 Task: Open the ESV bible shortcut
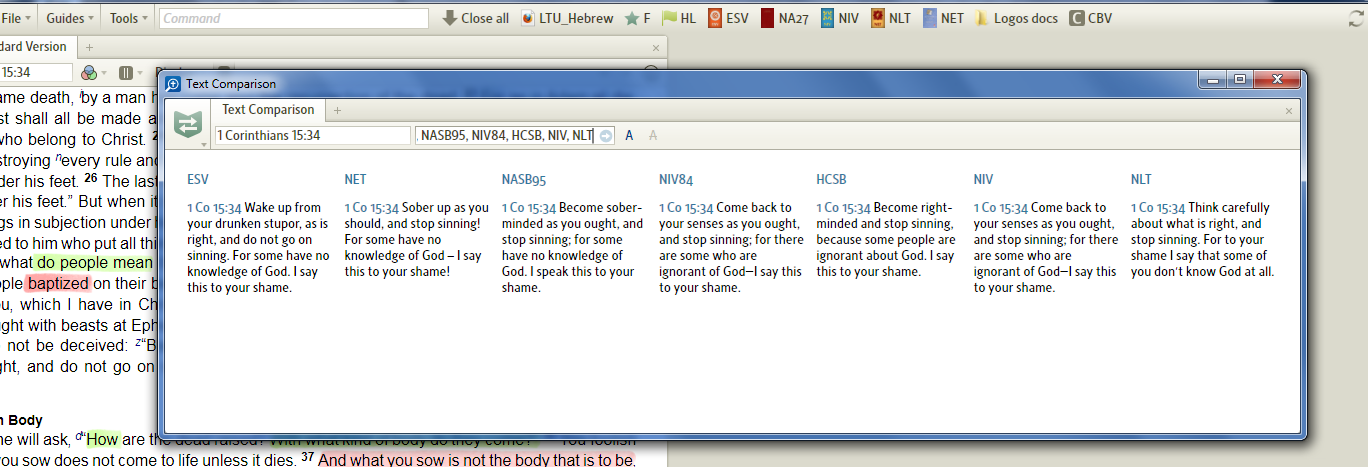729,18
